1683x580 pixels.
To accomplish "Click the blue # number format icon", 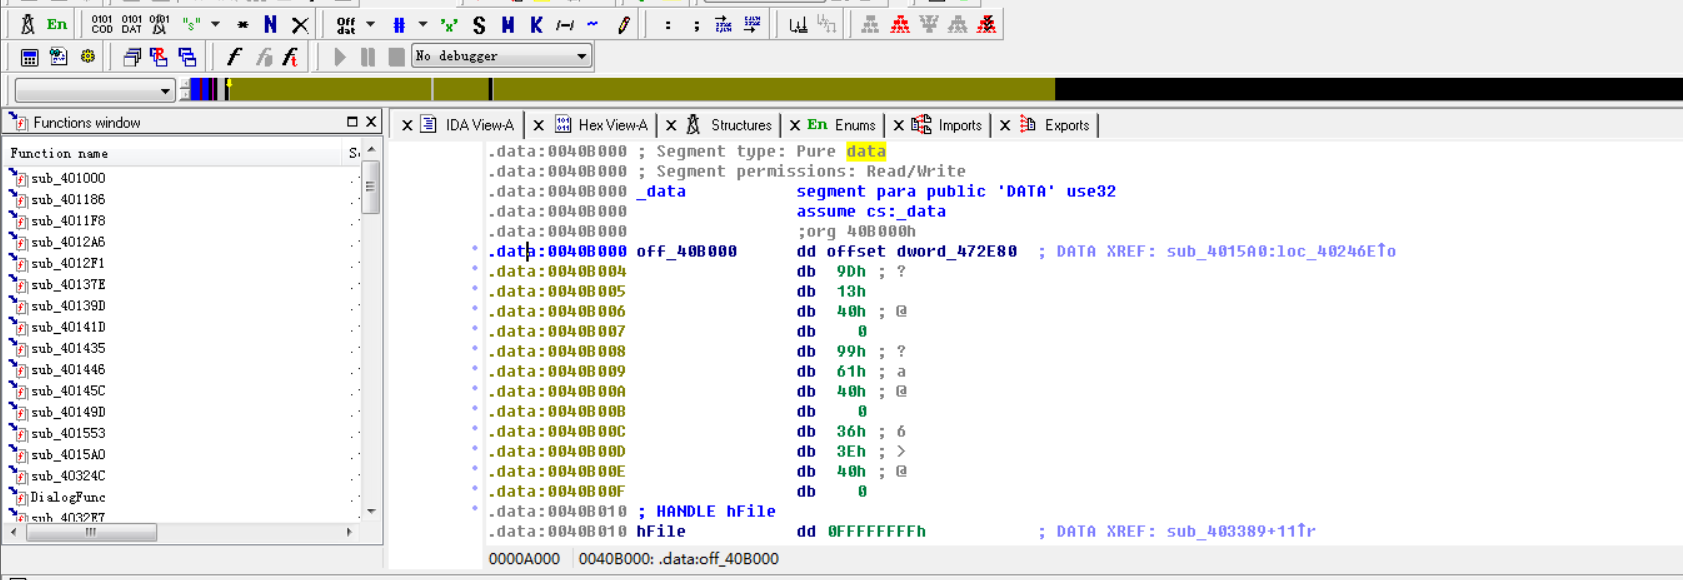I will (x=399, y=24).
